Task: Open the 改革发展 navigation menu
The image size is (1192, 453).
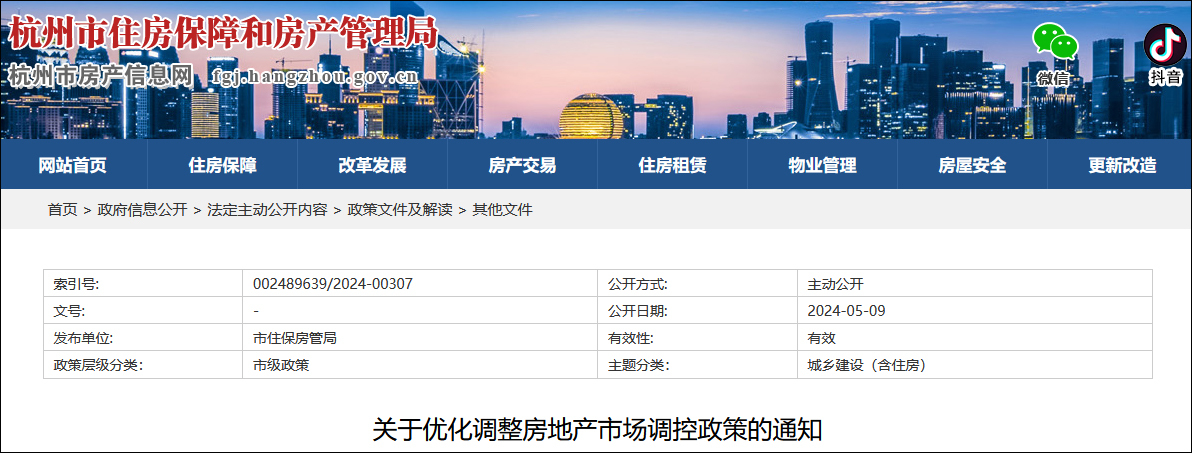Action: pyautogui.click(x=372, y=165)
